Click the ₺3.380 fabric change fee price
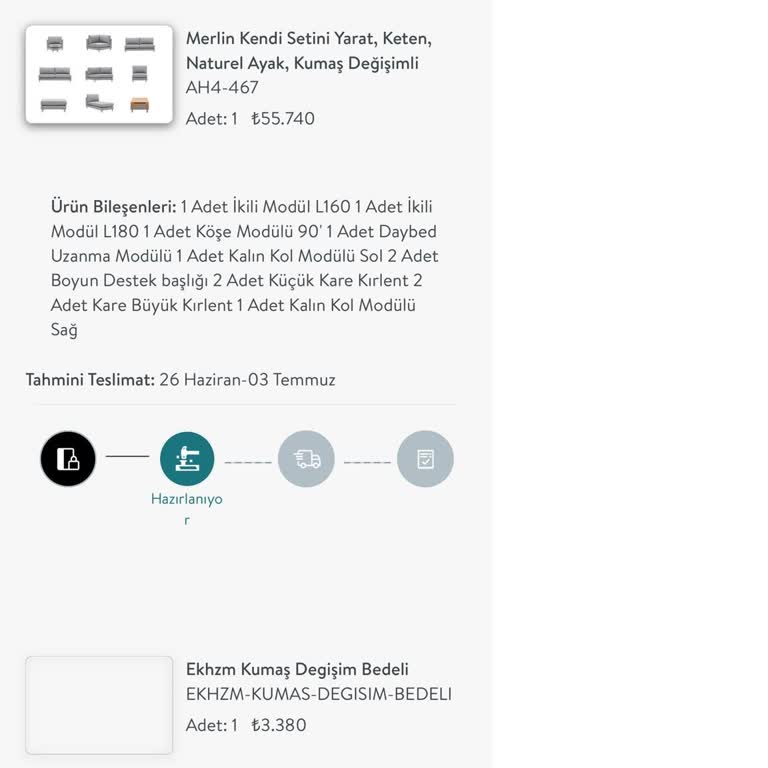 point(279,725)
